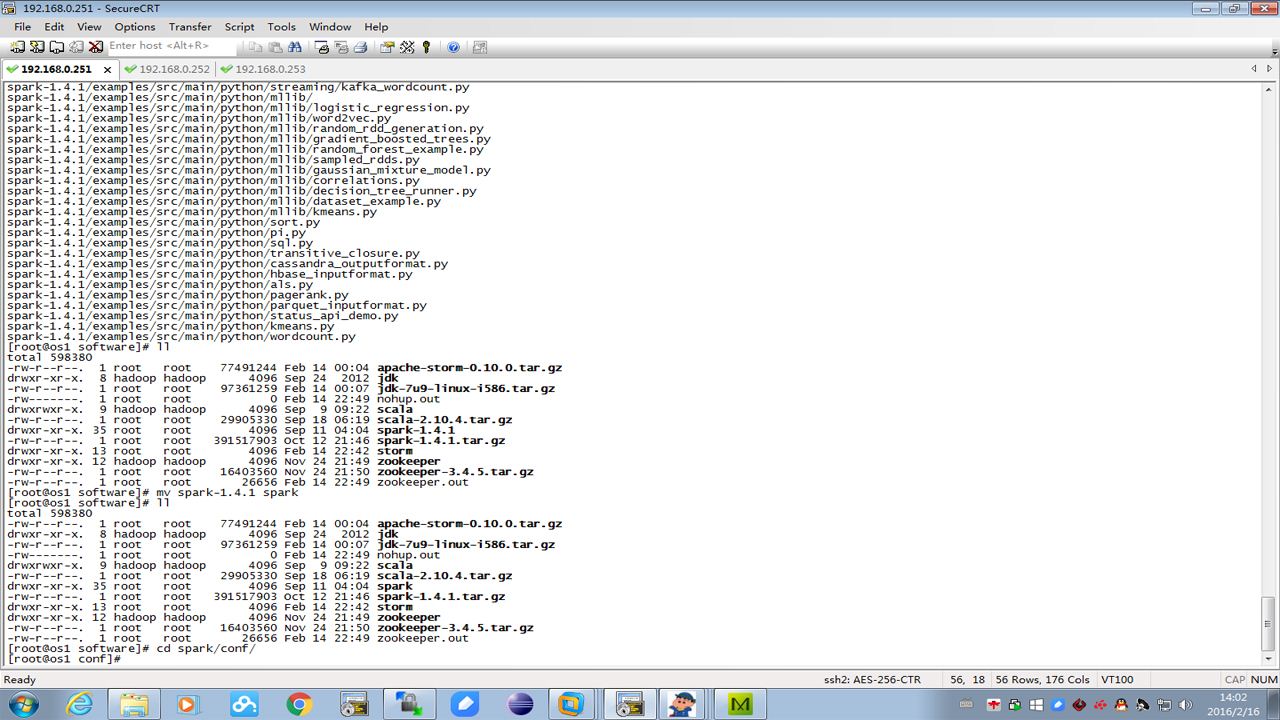This screenshot has height=720, width=1280.
Task: Open the Edit menu
Action: pyautogui.click(x=54, y=27)
